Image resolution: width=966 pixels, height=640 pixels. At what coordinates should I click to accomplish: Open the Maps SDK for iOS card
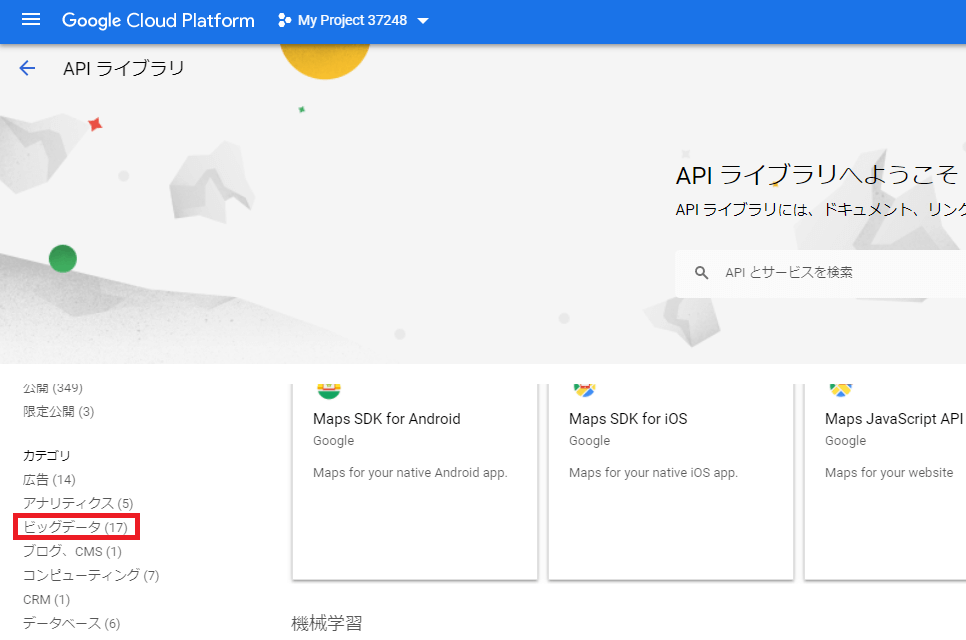(x=671, y=481)
